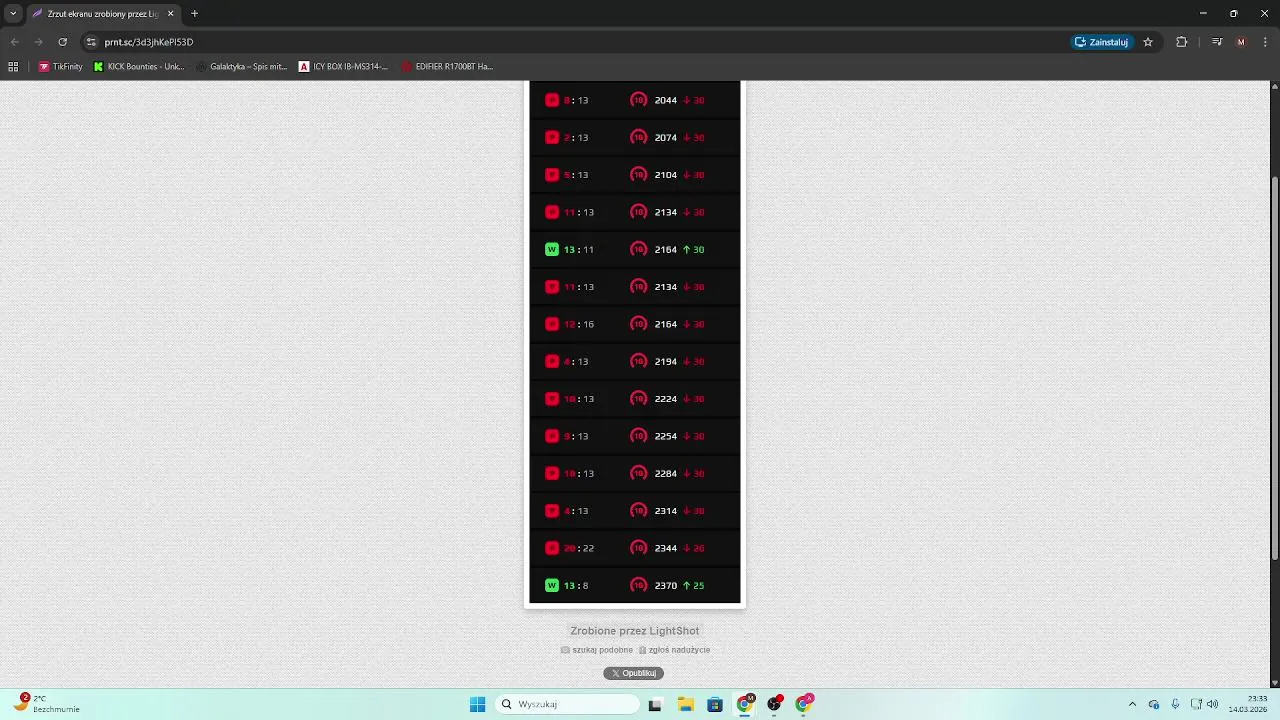Click the match row with rating 2074
This screenshot has width=1280, height=720.
(x=635, y=137)
